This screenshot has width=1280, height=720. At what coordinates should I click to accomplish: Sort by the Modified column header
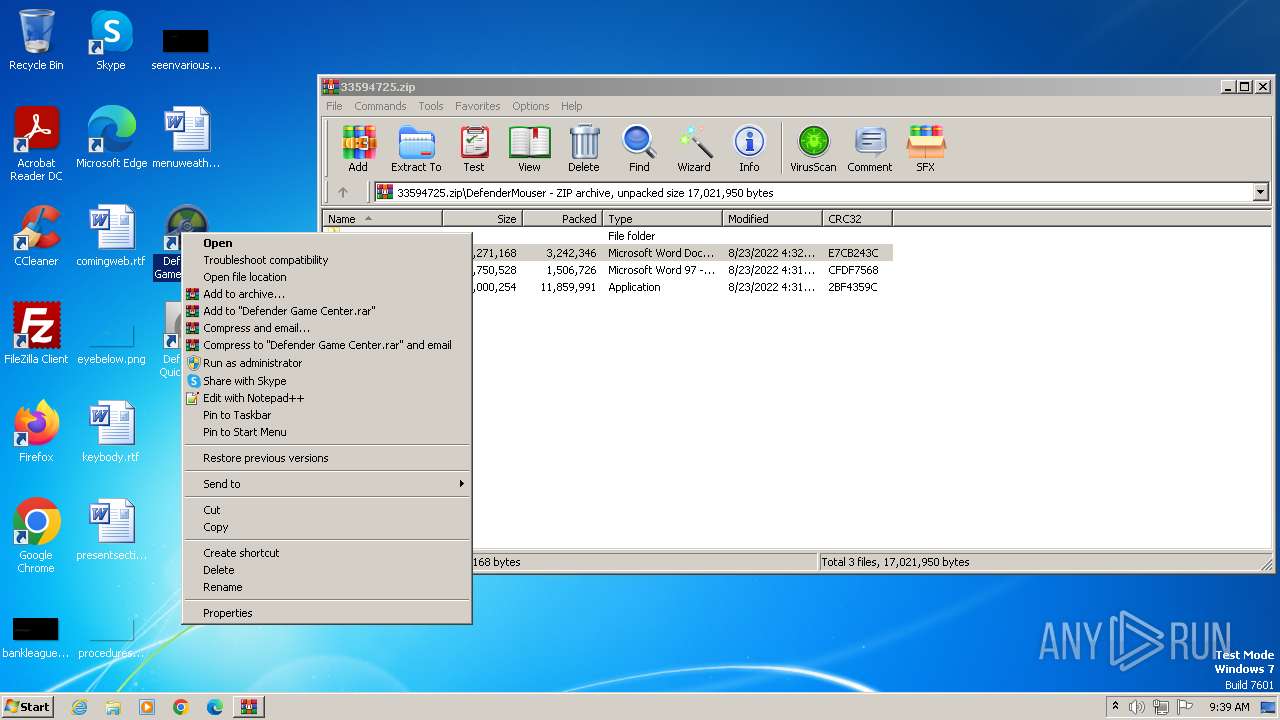772,219
